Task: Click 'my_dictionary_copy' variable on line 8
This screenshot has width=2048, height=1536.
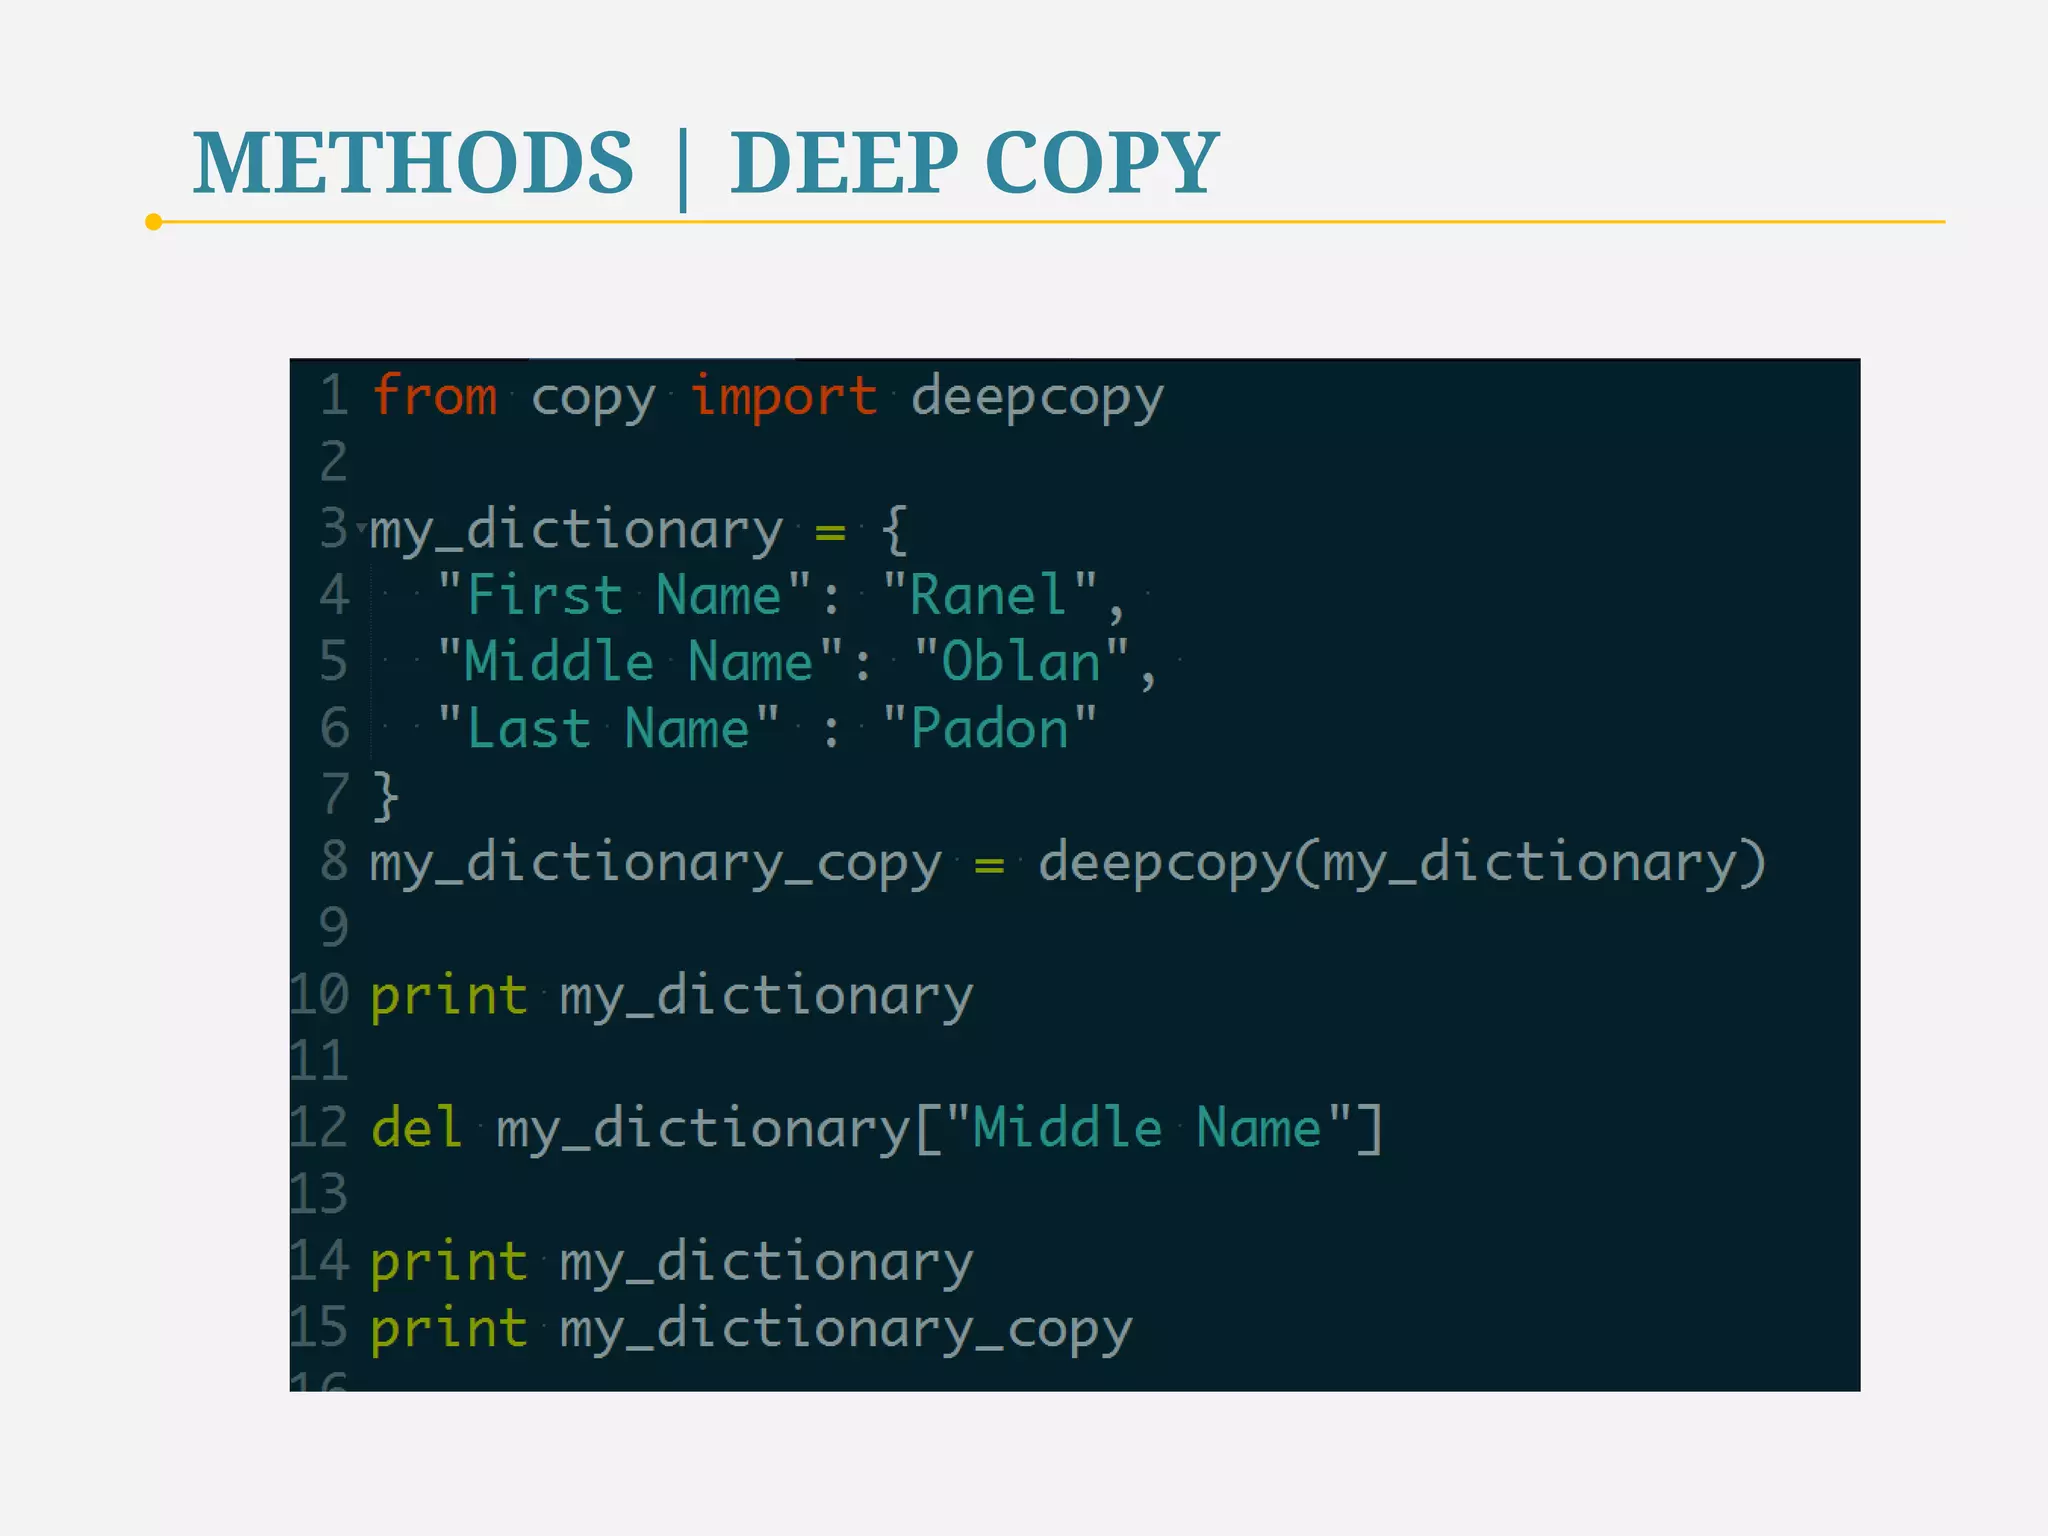Action: click(655, 864)
